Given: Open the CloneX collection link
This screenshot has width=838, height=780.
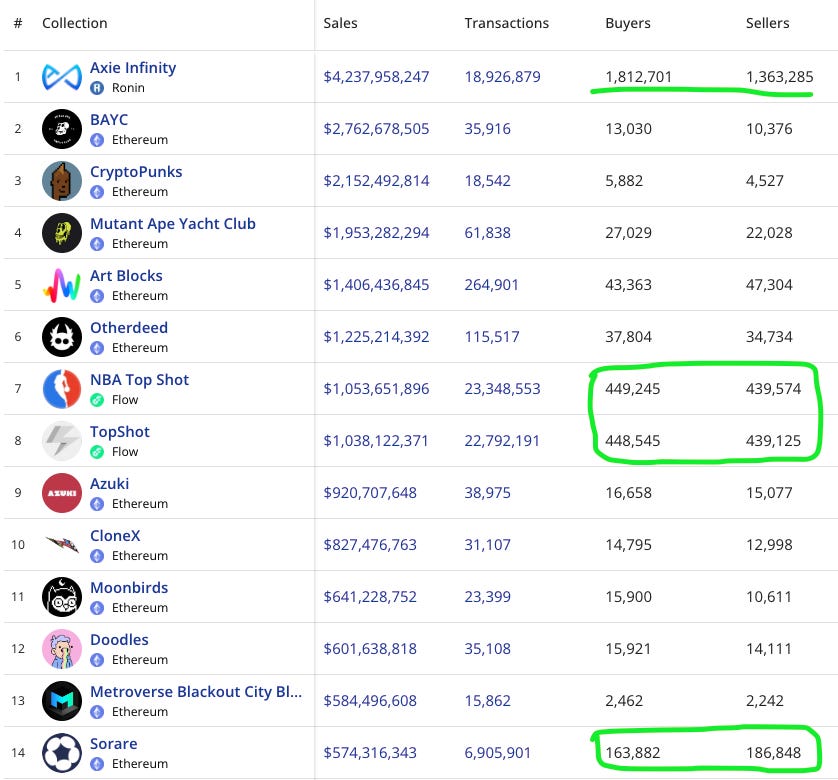Looking at the screenshot, I should (115, 536).
